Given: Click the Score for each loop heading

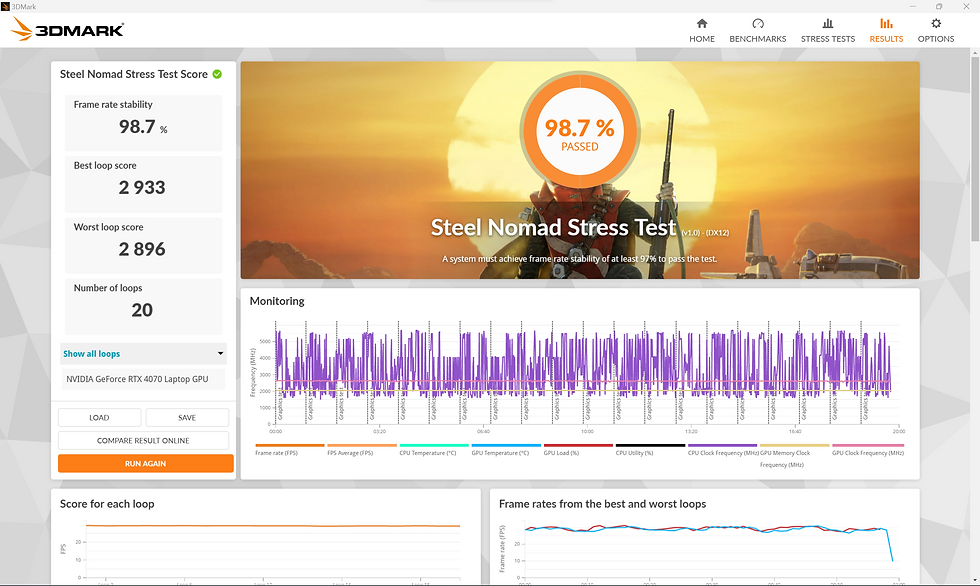Looking at the screenshot, I should tap(107, 504).
